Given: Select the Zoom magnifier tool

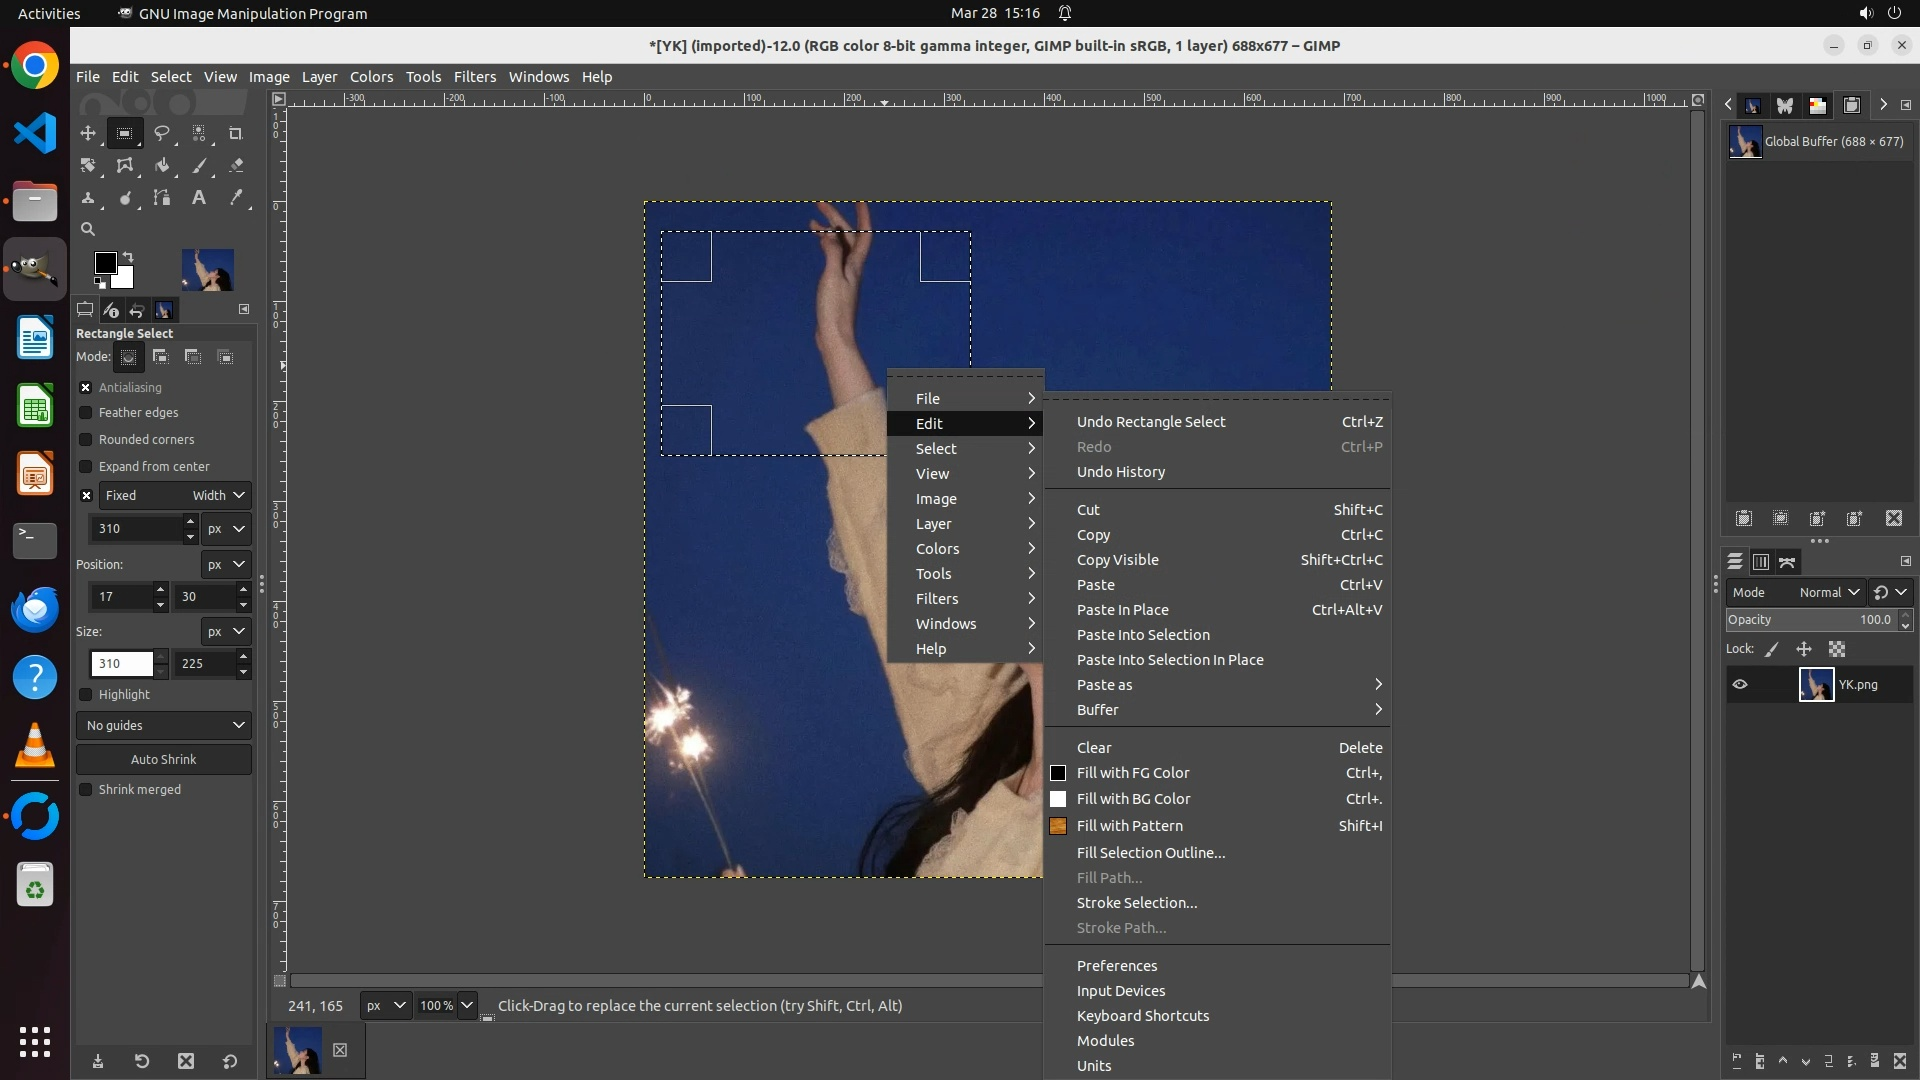Looking at the screenshot, I should 88,229.
